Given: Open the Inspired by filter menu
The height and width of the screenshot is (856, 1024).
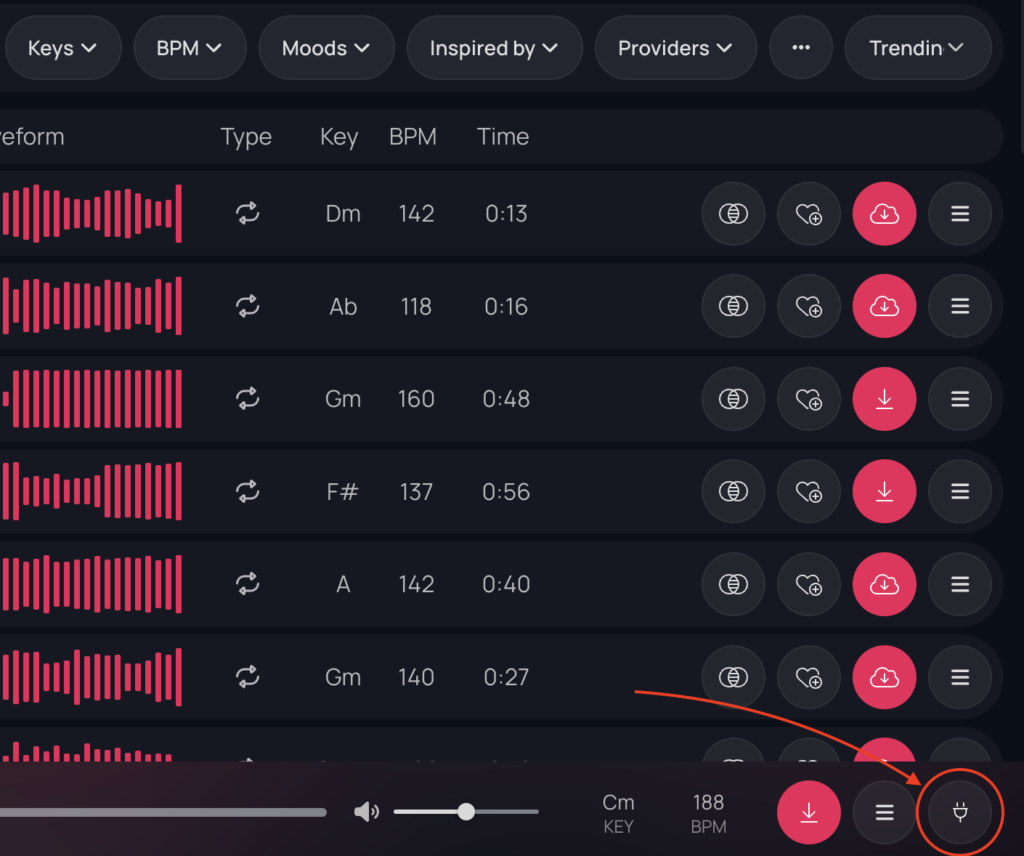Looking at the screenshot, I should pyautogui.click(x=493, y=48).
